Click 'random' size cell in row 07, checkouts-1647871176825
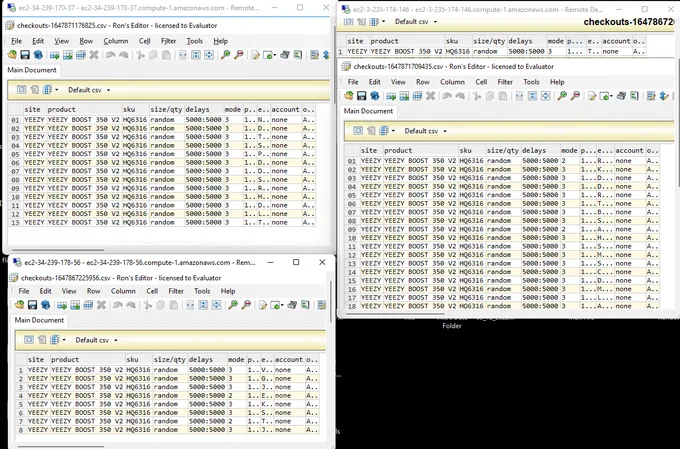680x449 pixels. click(167, 171)
